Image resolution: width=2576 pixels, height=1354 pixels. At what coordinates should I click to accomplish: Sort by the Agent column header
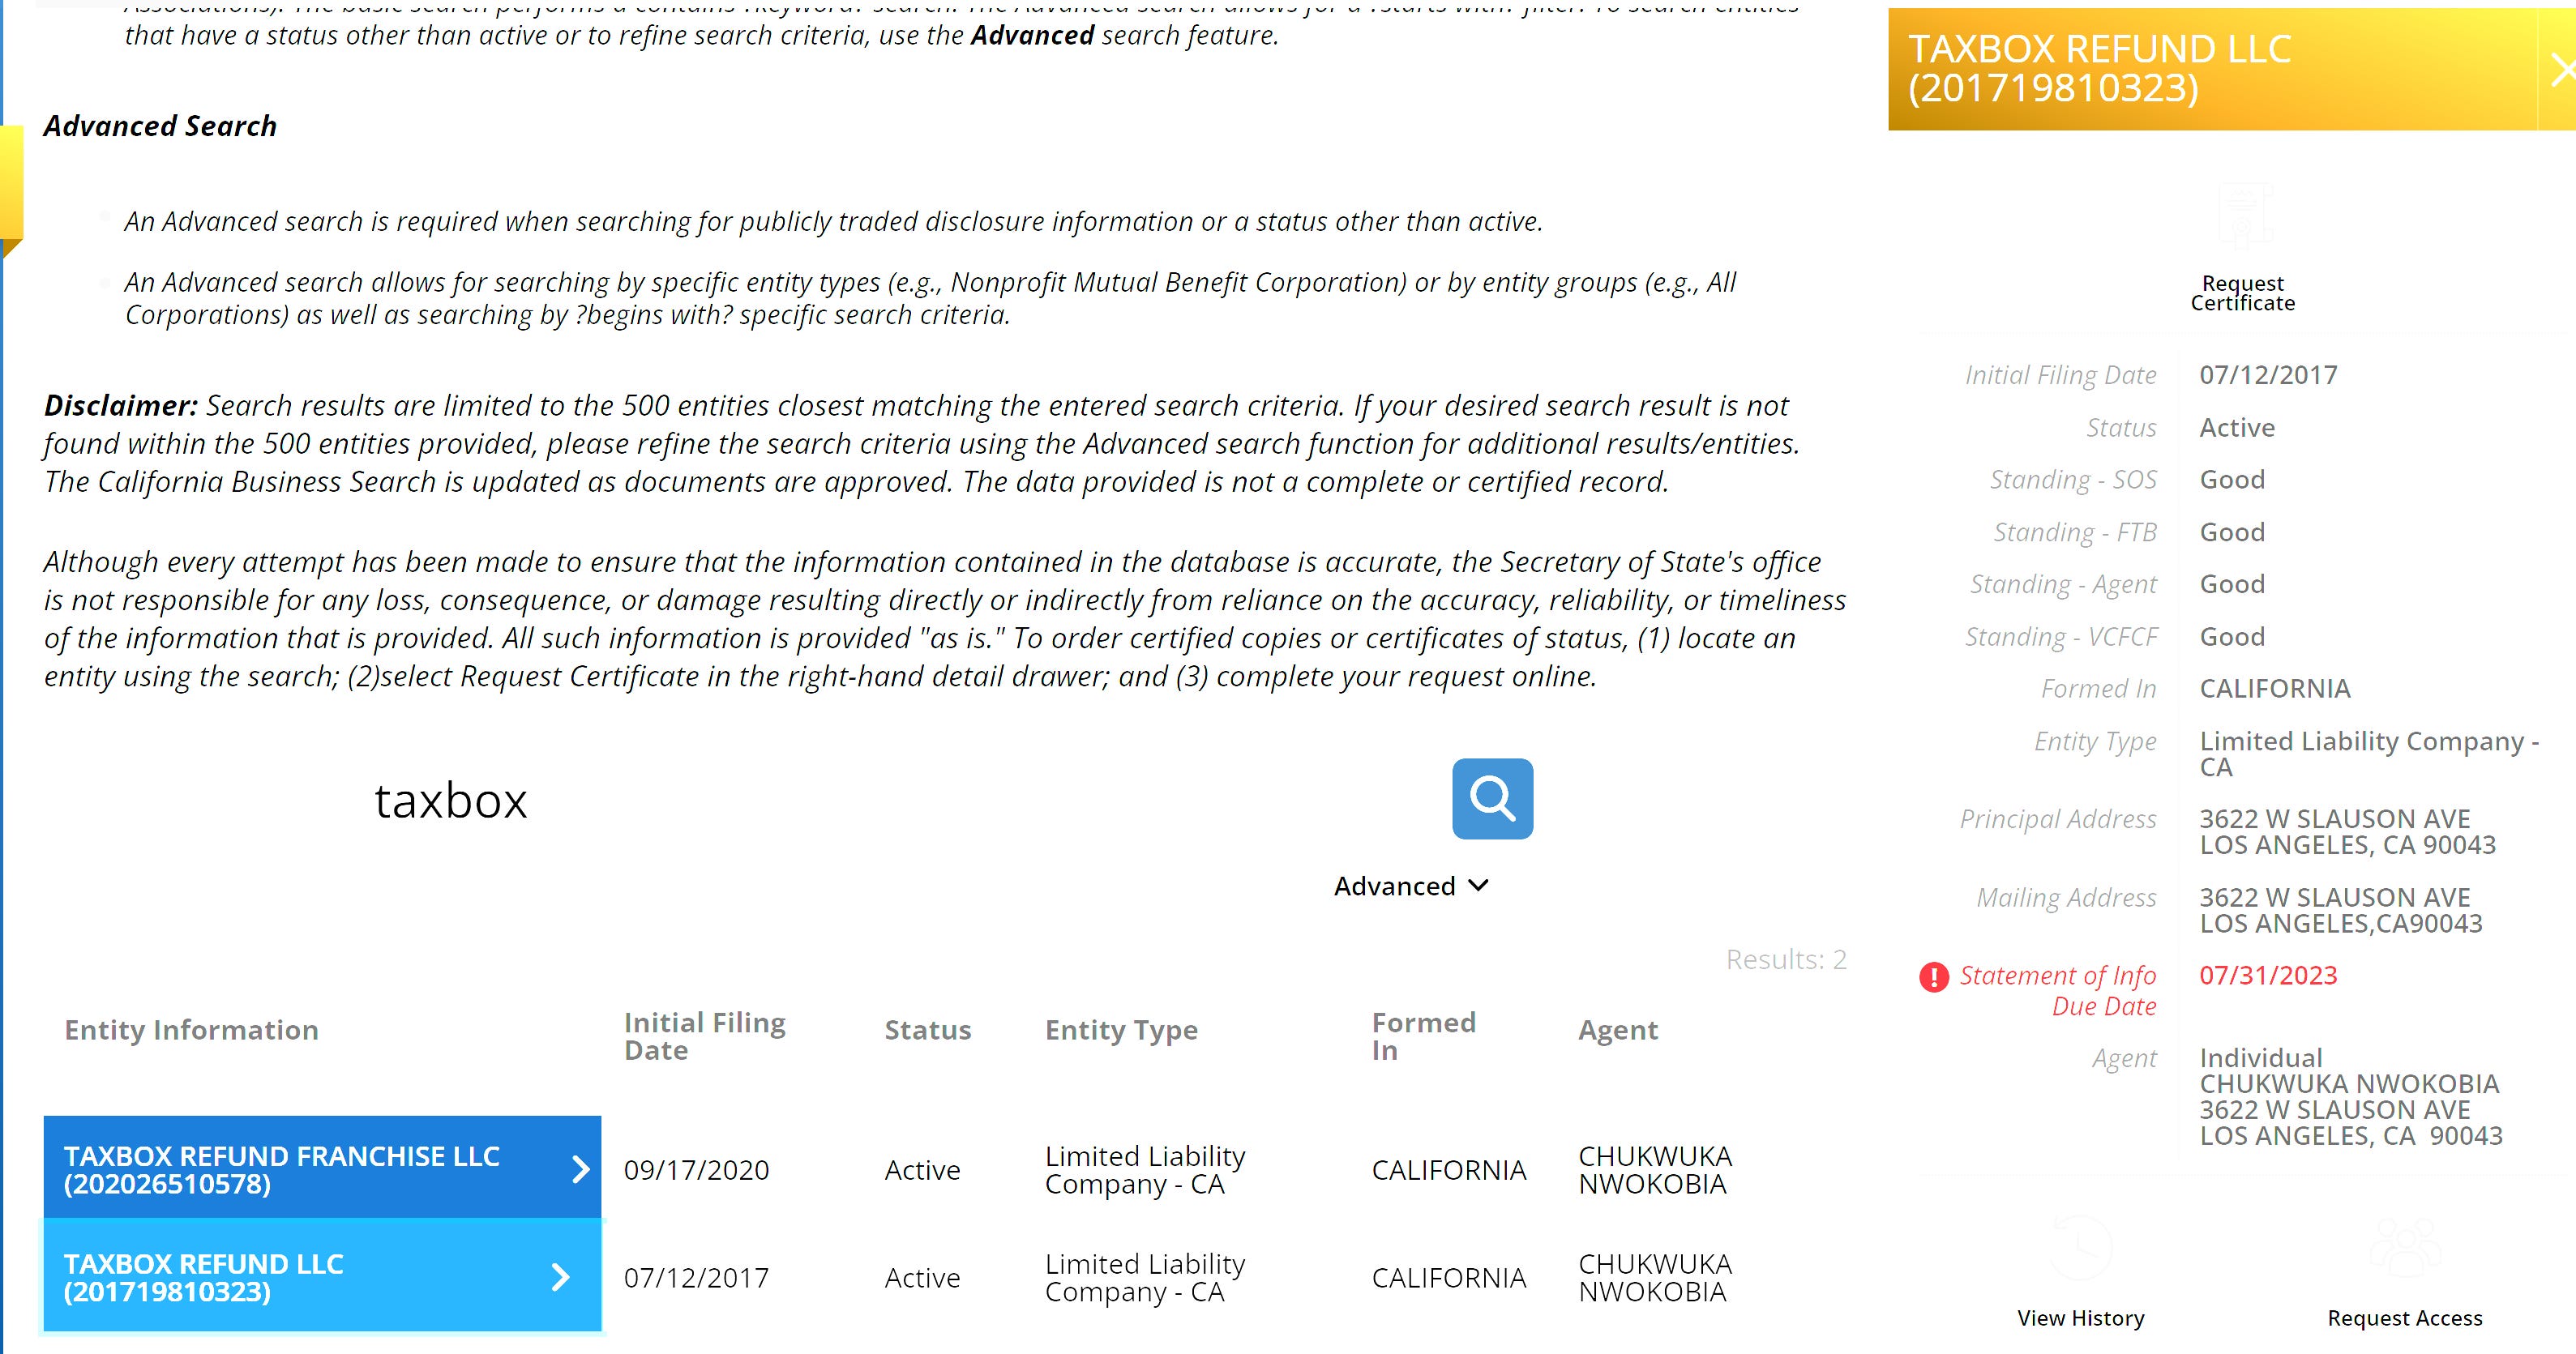click(x=1617, y=1030)
